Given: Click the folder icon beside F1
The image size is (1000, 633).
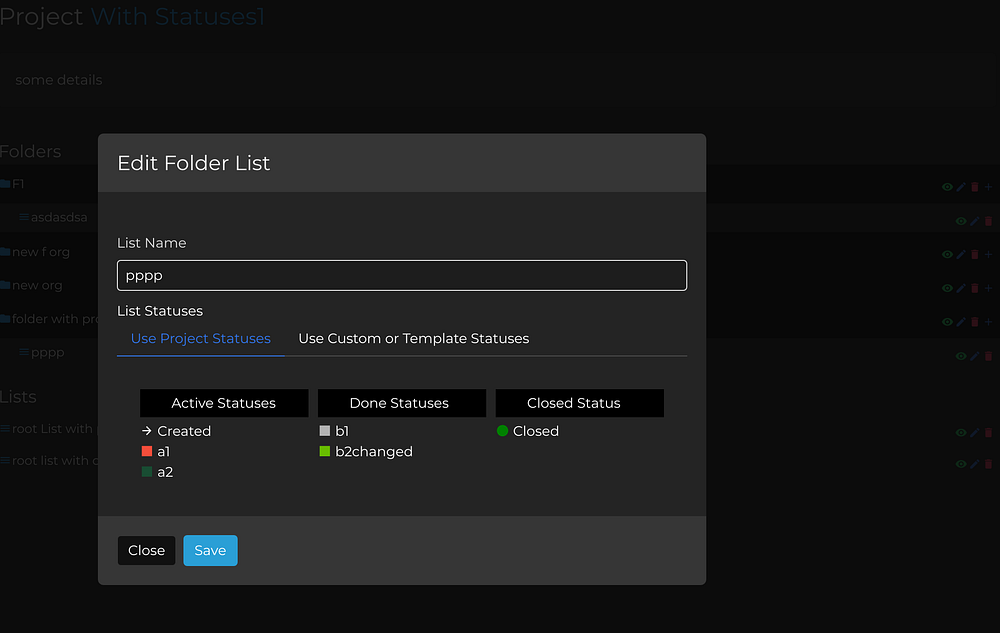Looking at the screenshot, I should pos(5,184).
